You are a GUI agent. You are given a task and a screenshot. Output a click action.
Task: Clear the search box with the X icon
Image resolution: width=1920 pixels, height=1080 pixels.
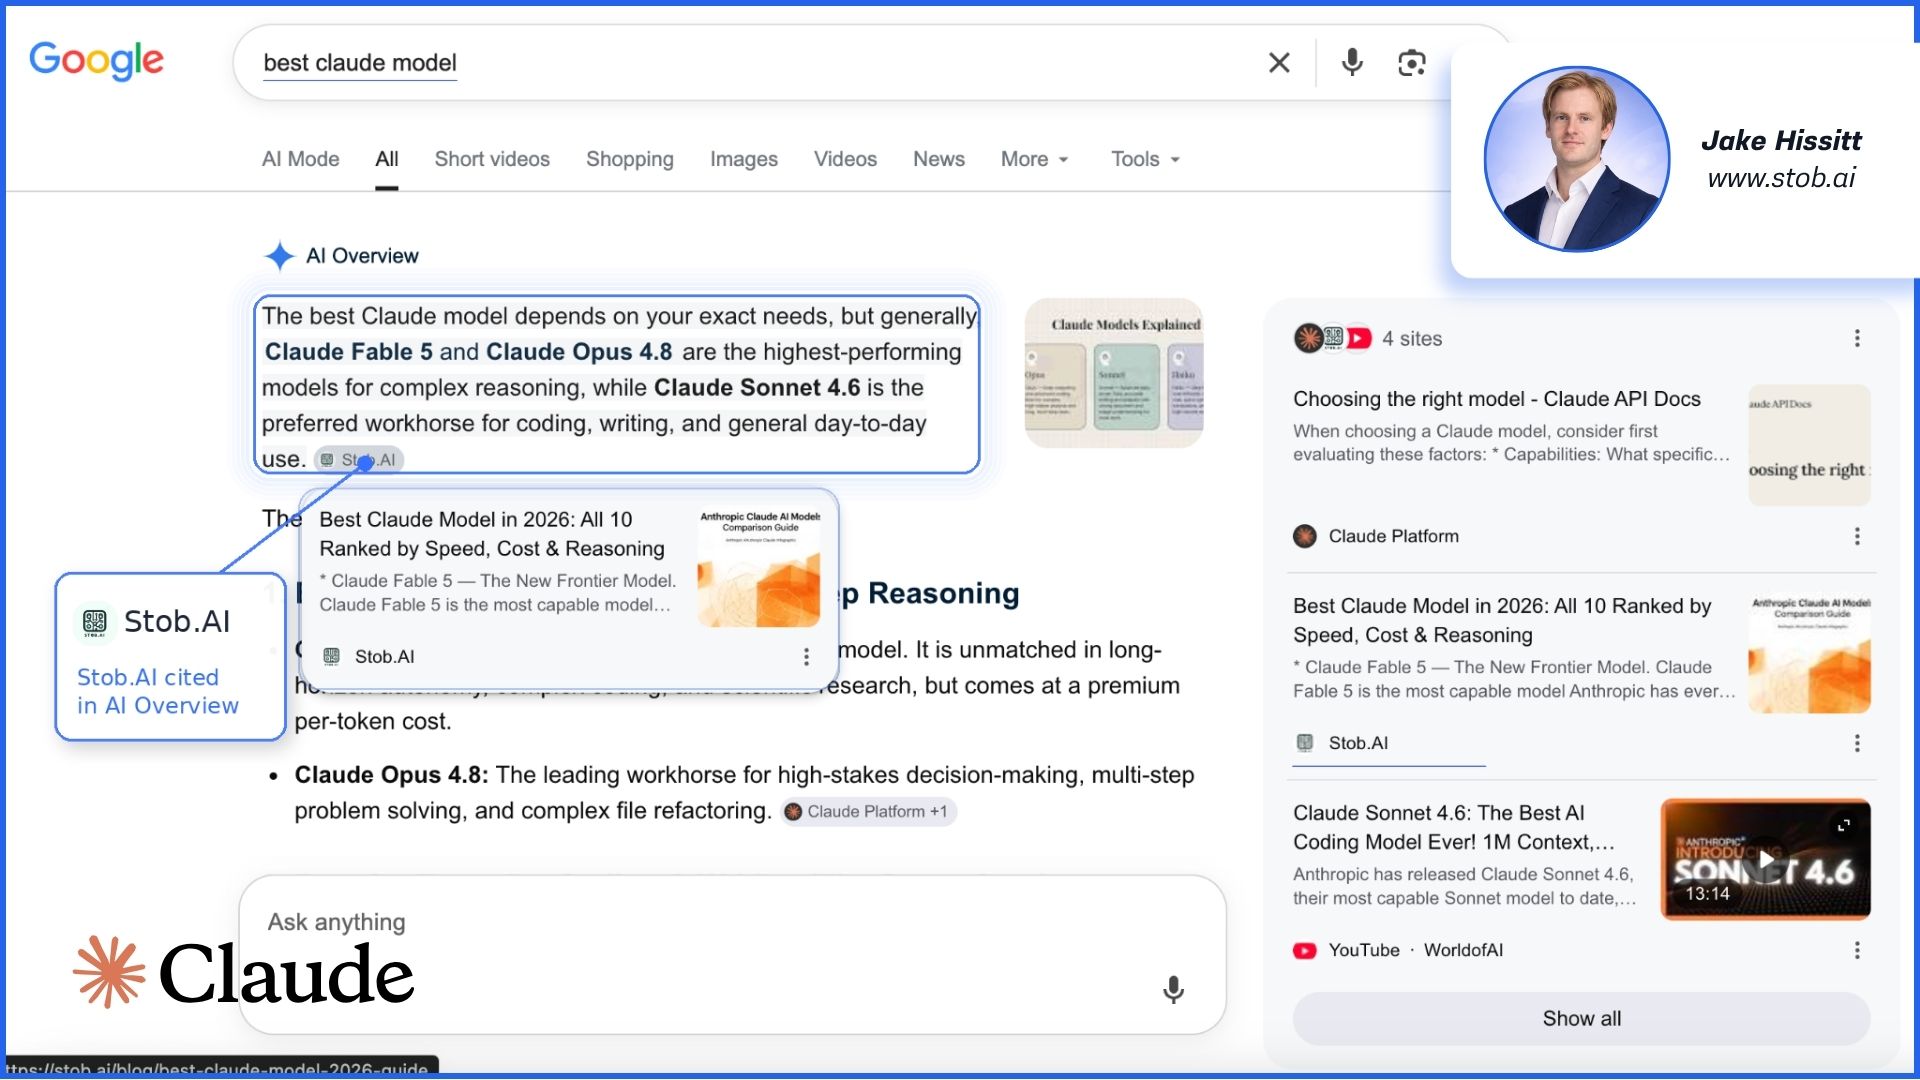(x=1279, y=62)
